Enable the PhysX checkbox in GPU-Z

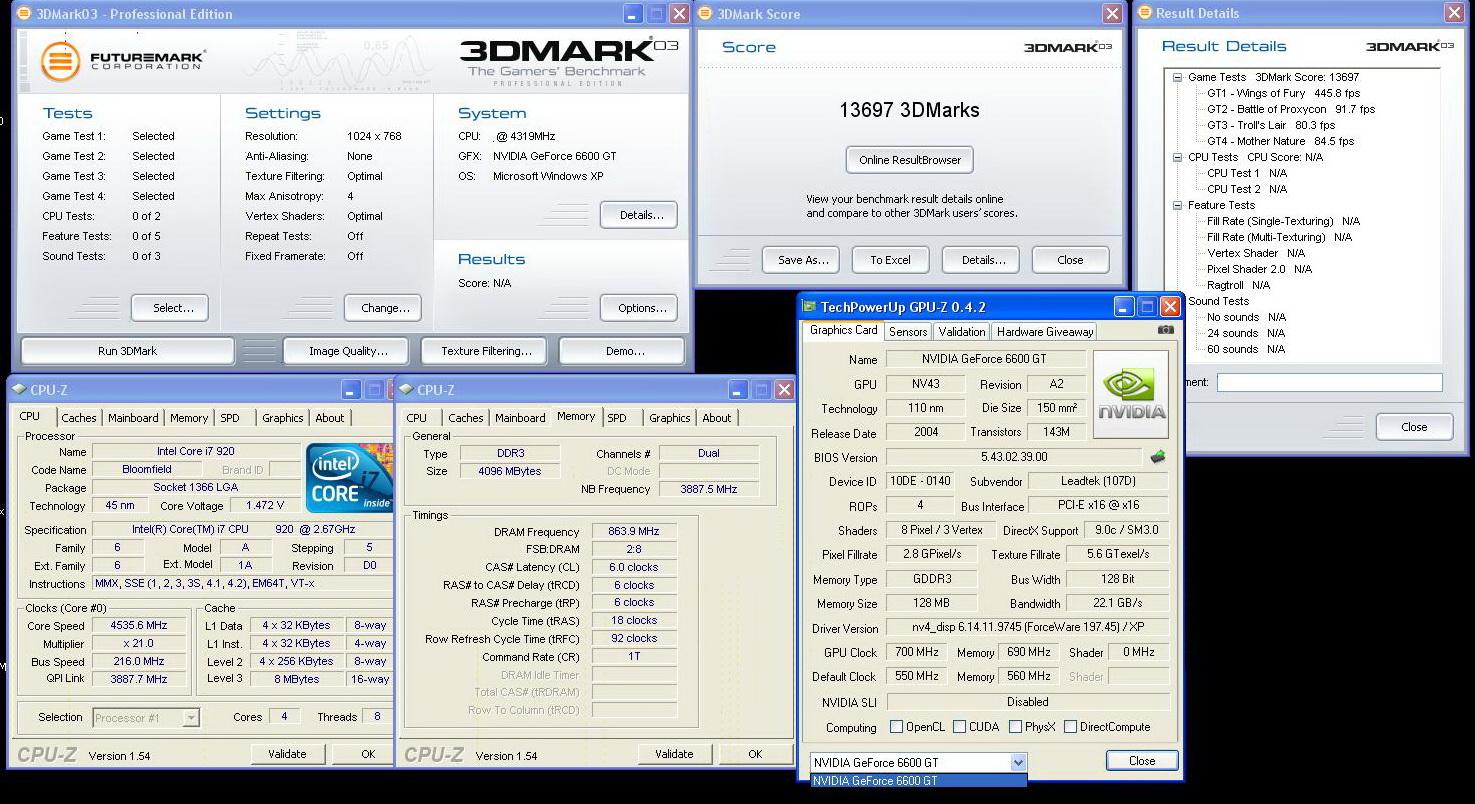1016,727
